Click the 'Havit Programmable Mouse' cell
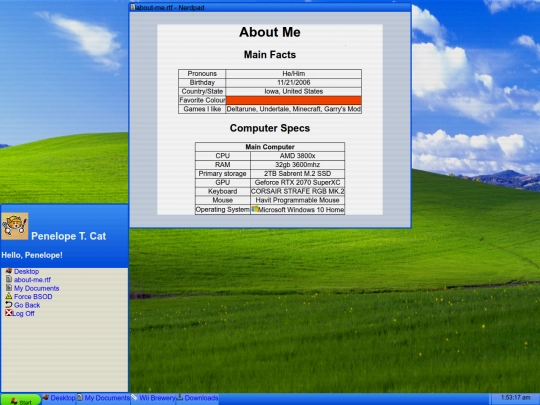This screenshot has height=405, width=540. pos(298,200)
